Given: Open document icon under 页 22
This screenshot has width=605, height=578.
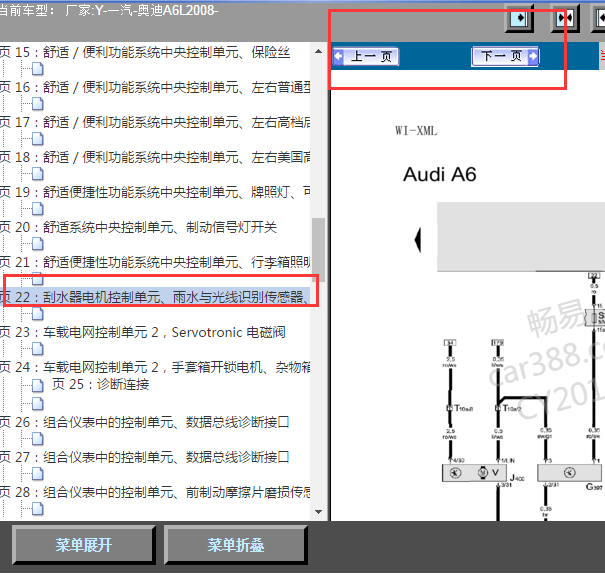Looking at the screenshot, I should 37,314.
